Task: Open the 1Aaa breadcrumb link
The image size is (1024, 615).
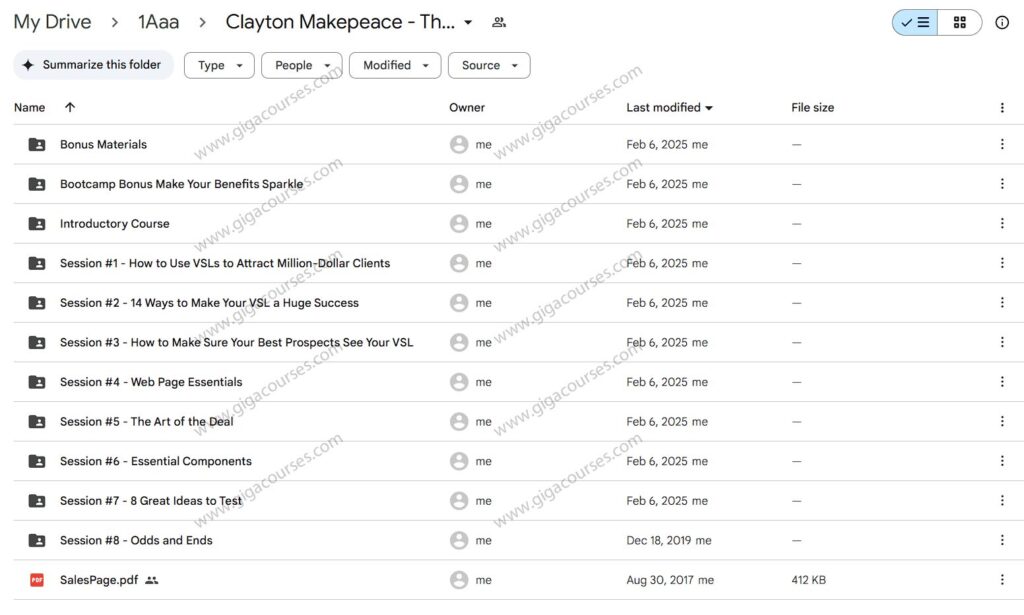Action: [159, 21]
